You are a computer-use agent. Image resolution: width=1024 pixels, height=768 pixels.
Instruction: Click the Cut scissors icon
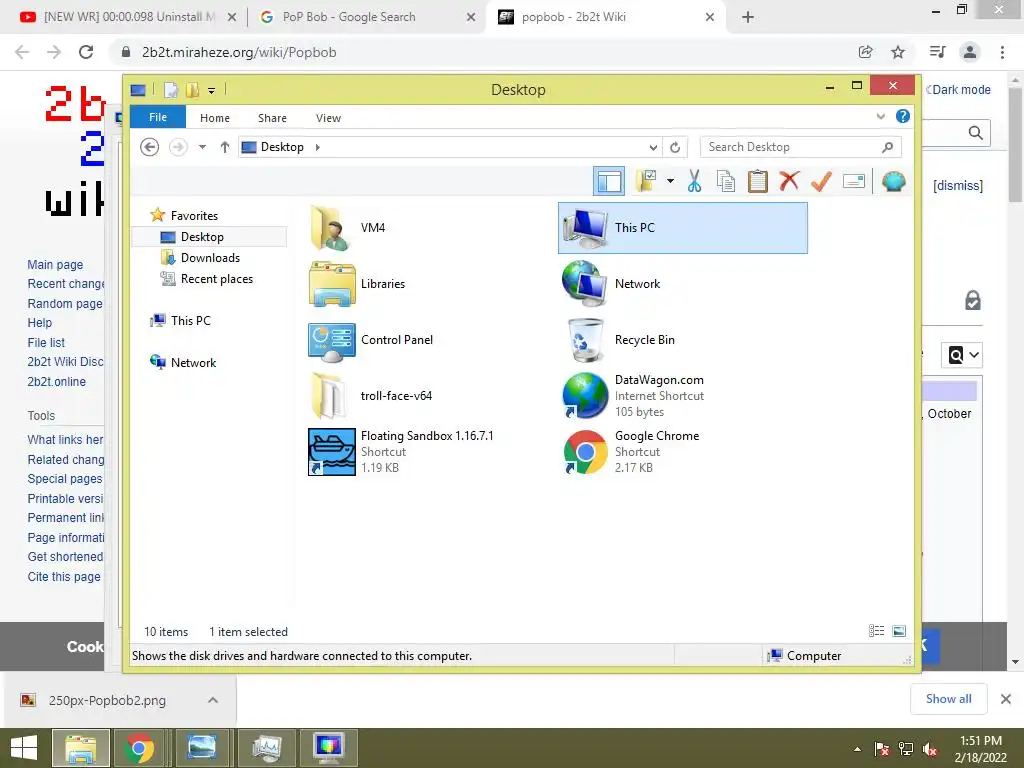point(694,181)
